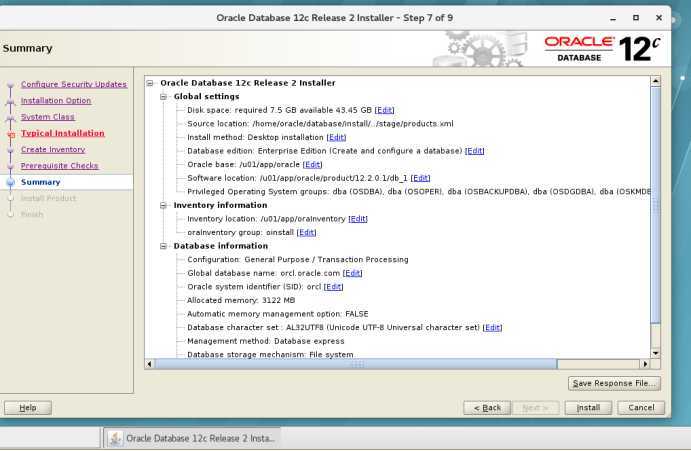Collapse the Global settings section
The image size is (691, 451).
163,97
